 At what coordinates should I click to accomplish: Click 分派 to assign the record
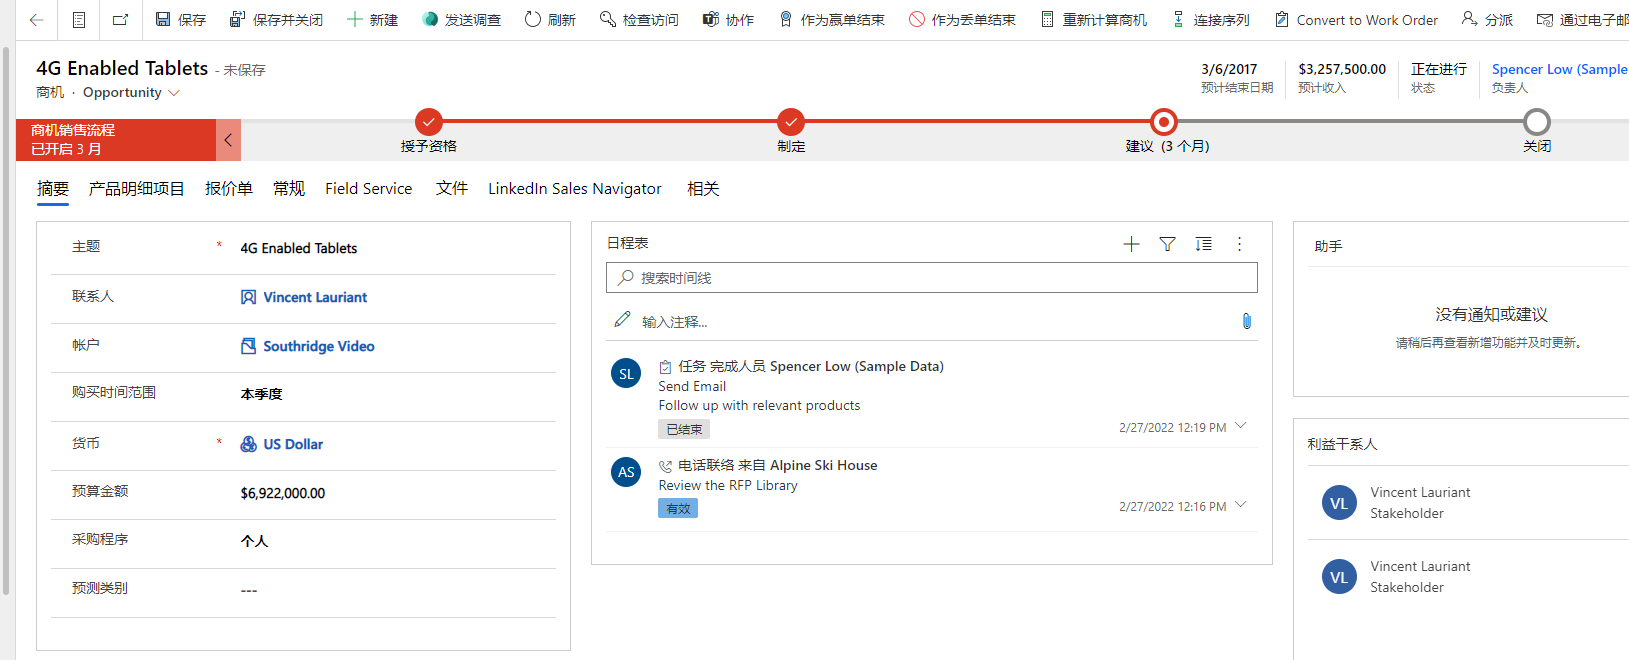[x=1487, y=19]
